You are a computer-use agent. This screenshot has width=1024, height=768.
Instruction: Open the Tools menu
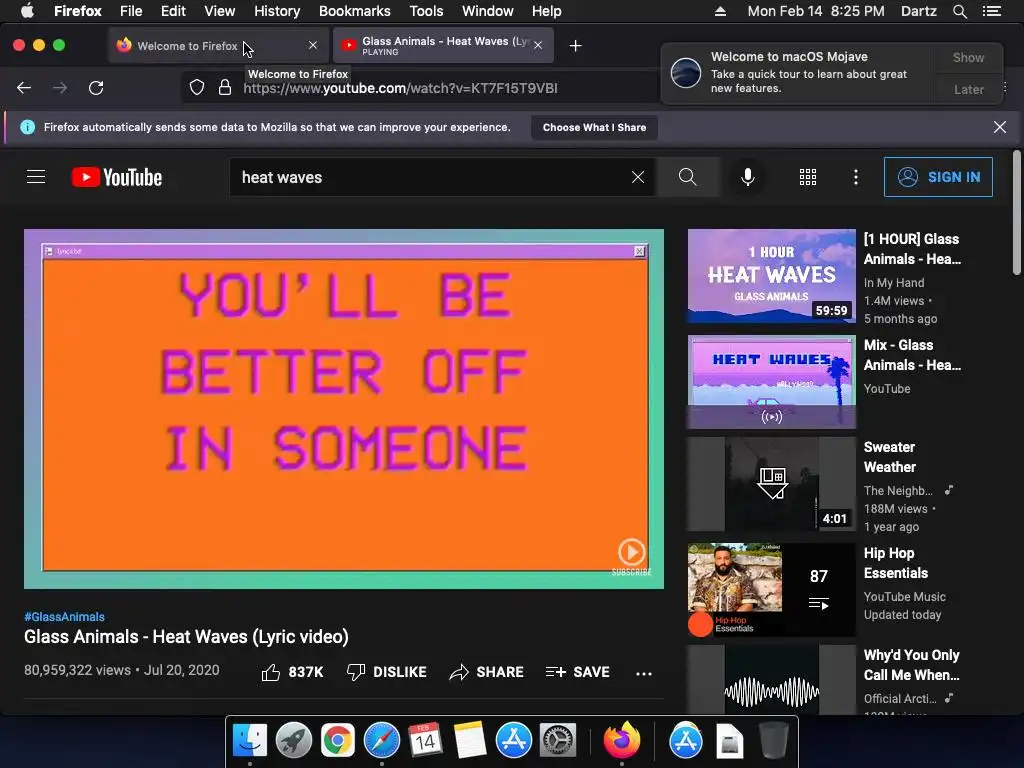(x=426, y=11)
